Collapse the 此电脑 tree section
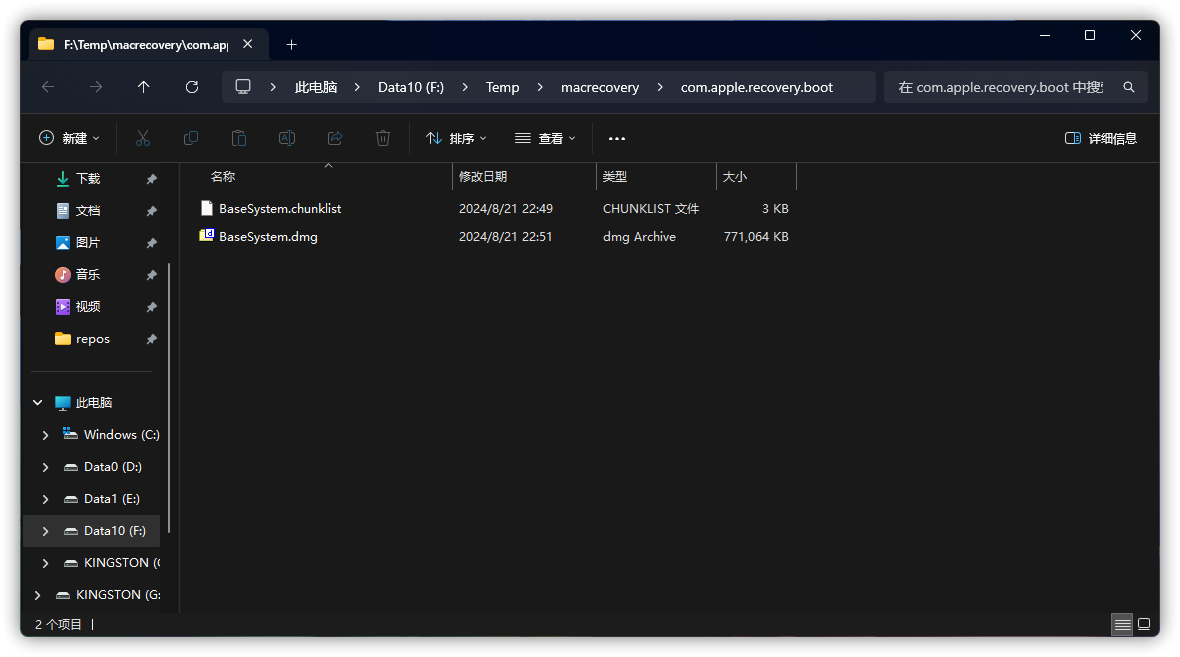 (37, 402)
